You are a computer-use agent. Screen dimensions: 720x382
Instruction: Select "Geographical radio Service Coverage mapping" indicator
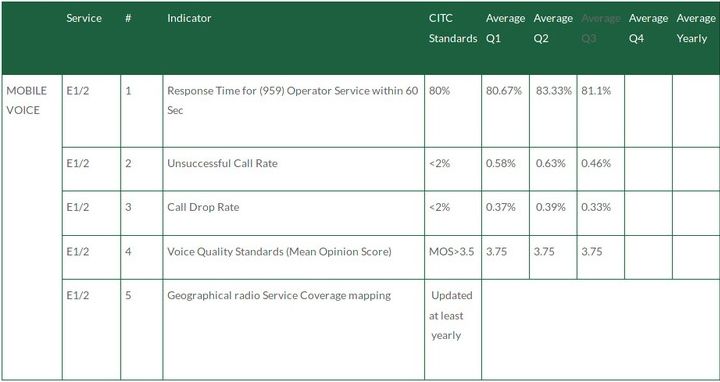click(279, 295)
